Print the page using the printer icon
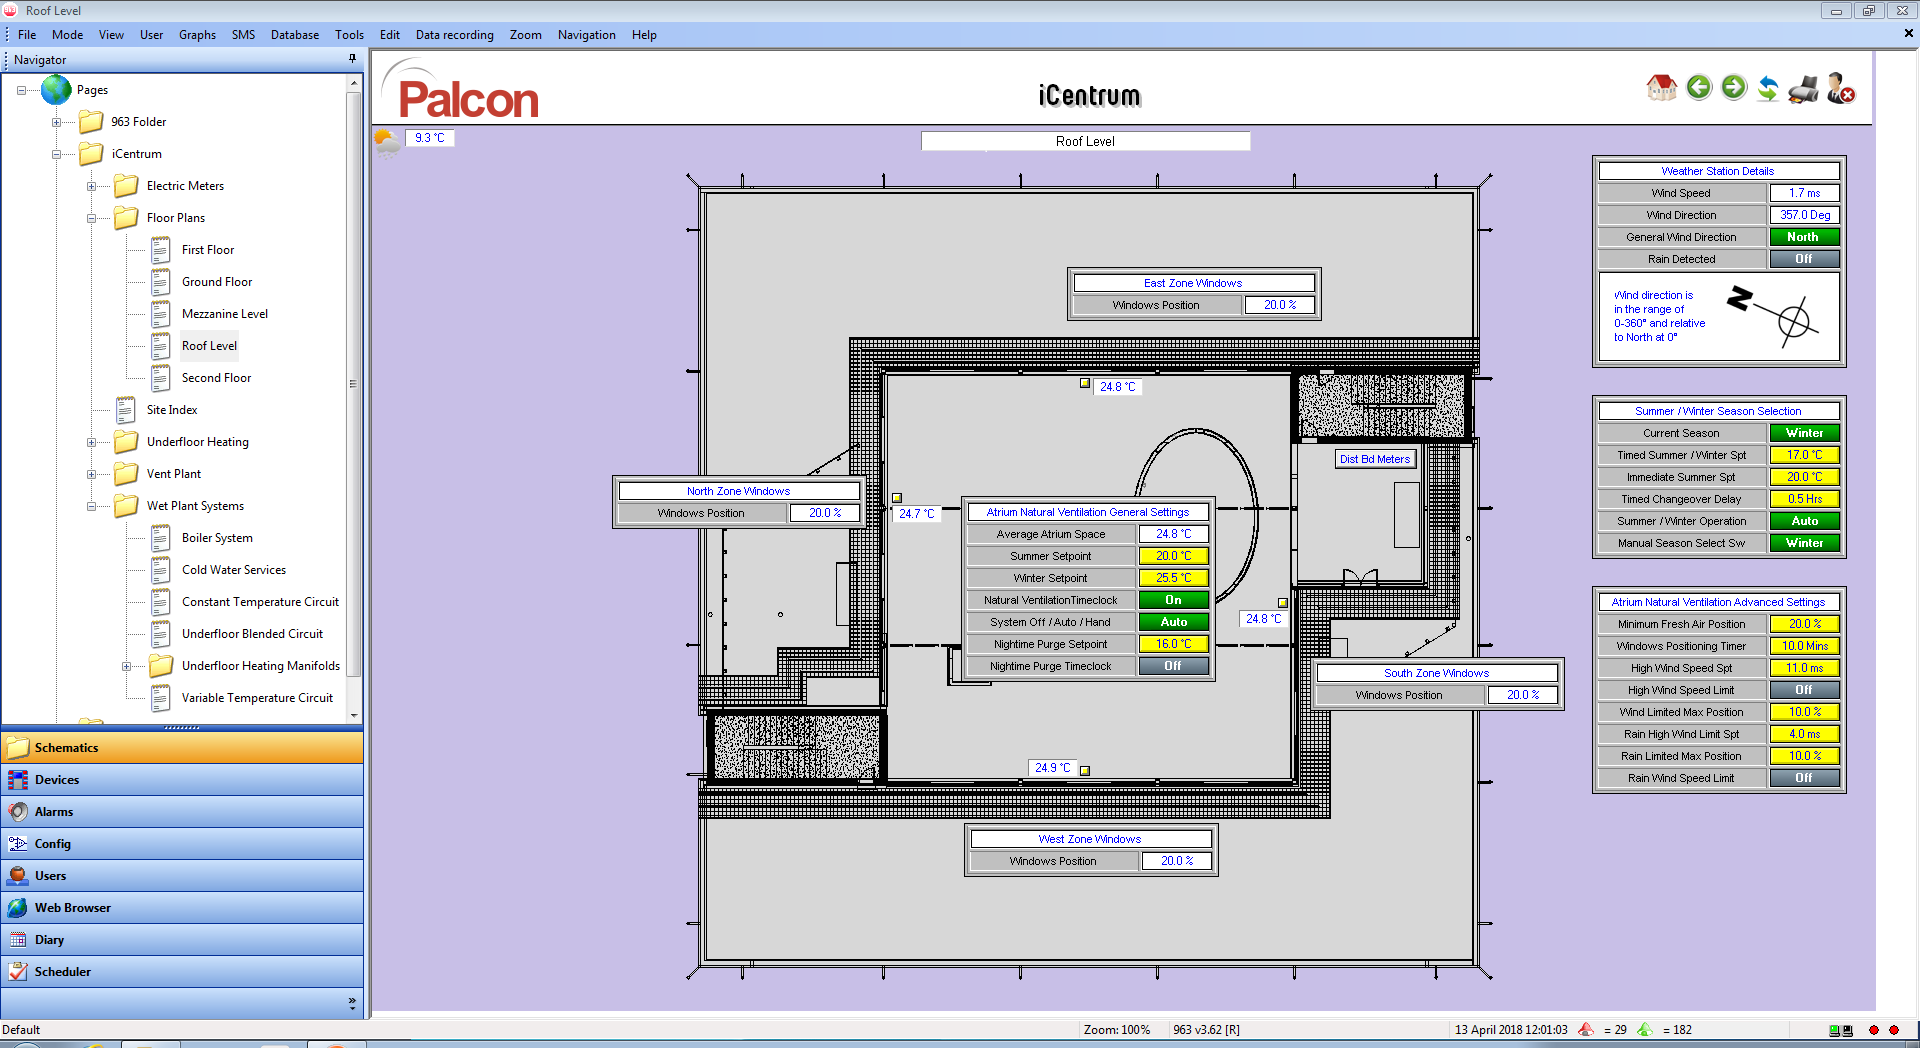The image size is (1920, 1048). point(1804,89)
